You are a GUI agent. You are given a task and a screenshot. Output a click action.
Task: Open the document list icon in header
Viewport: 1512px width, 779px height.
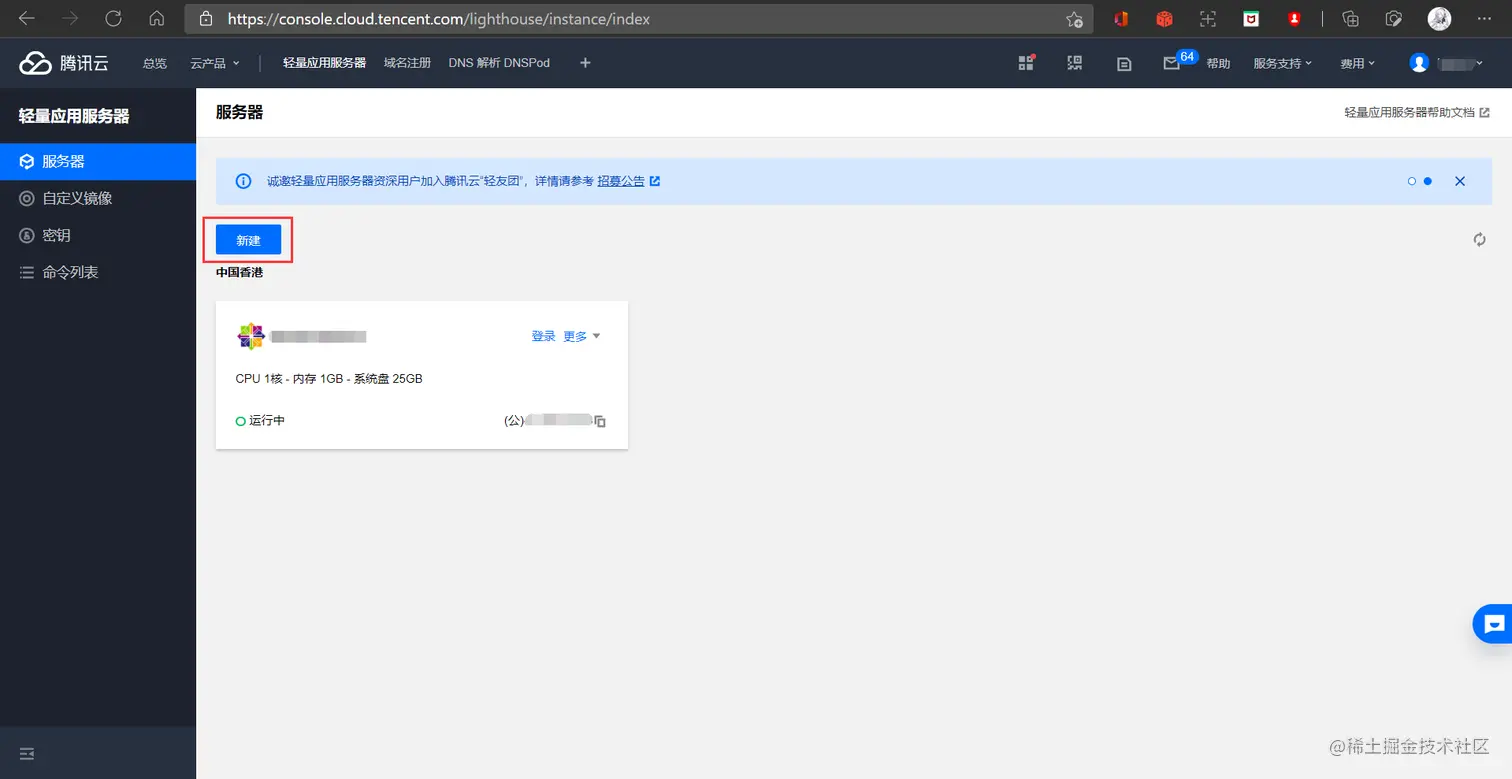pyautogui.click(x=1124, y=63)
